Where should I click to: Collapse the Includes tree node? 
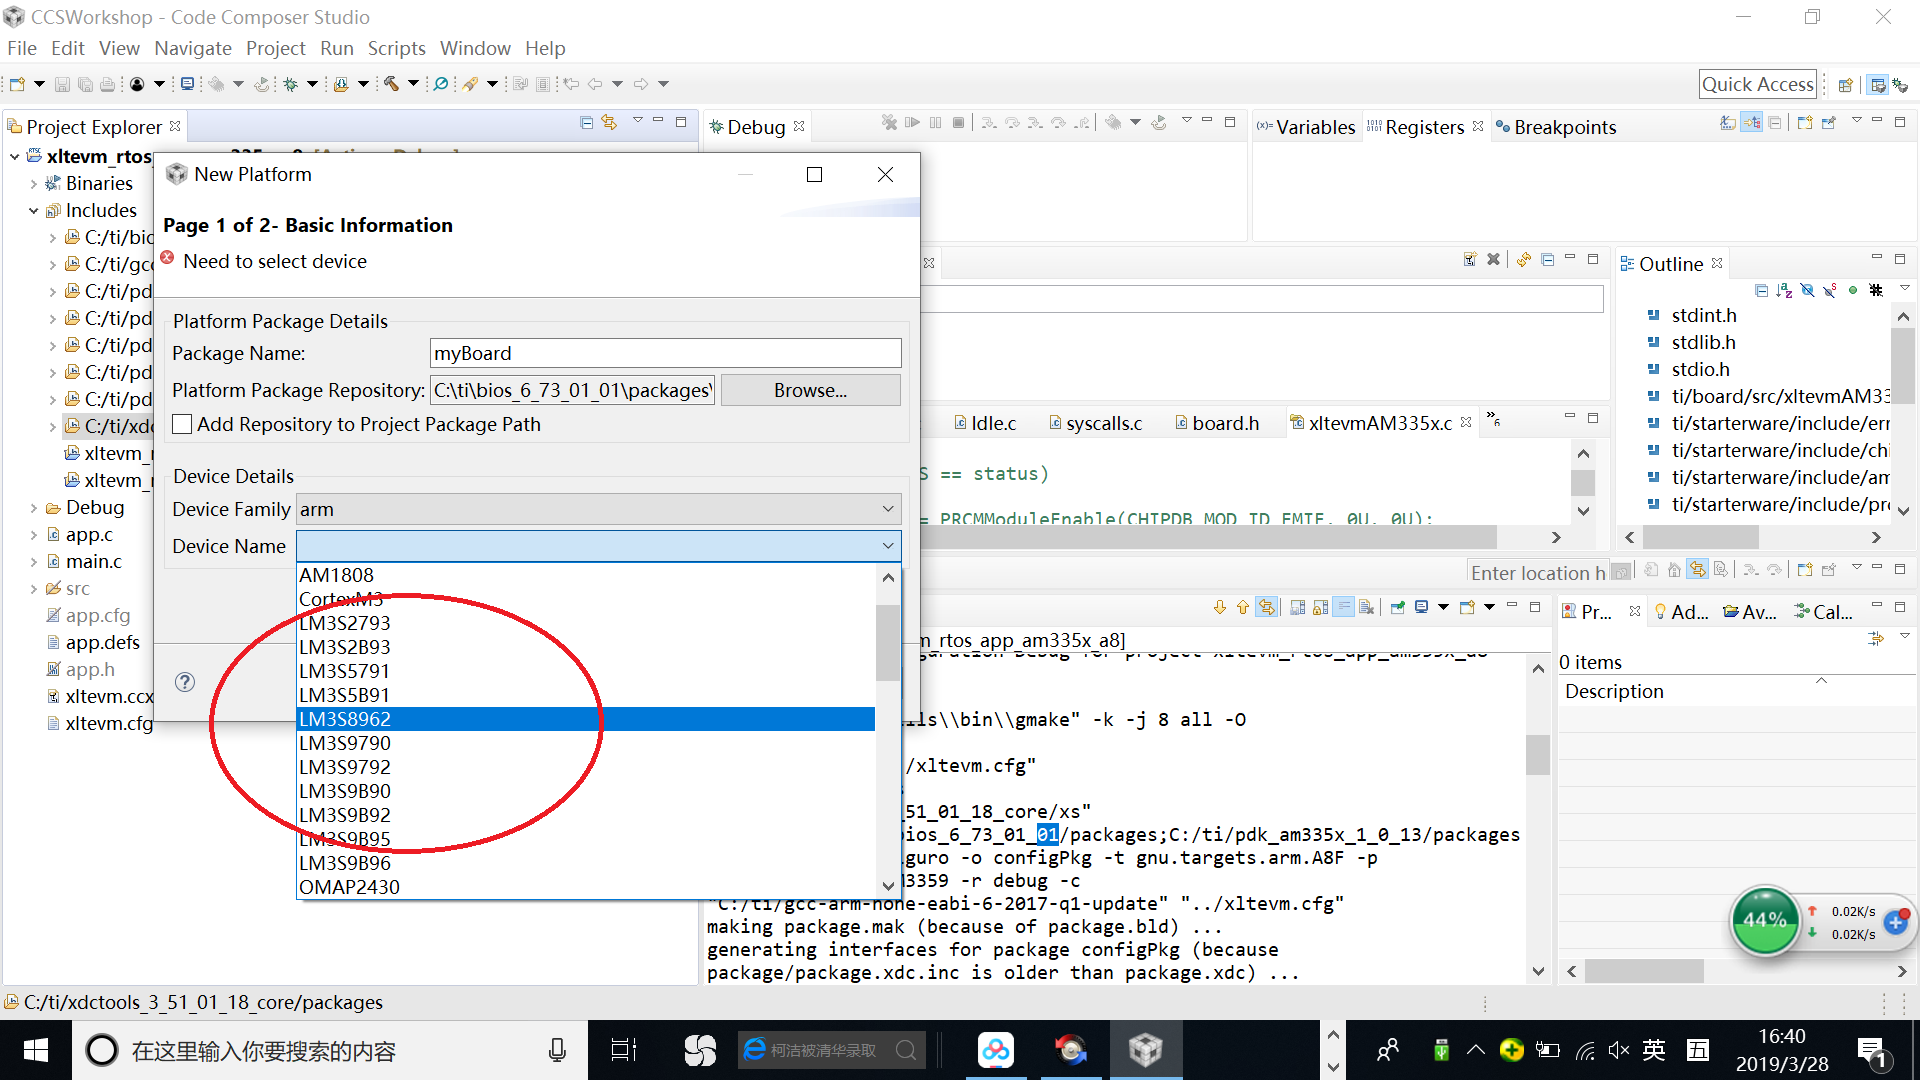click(33, 211)
